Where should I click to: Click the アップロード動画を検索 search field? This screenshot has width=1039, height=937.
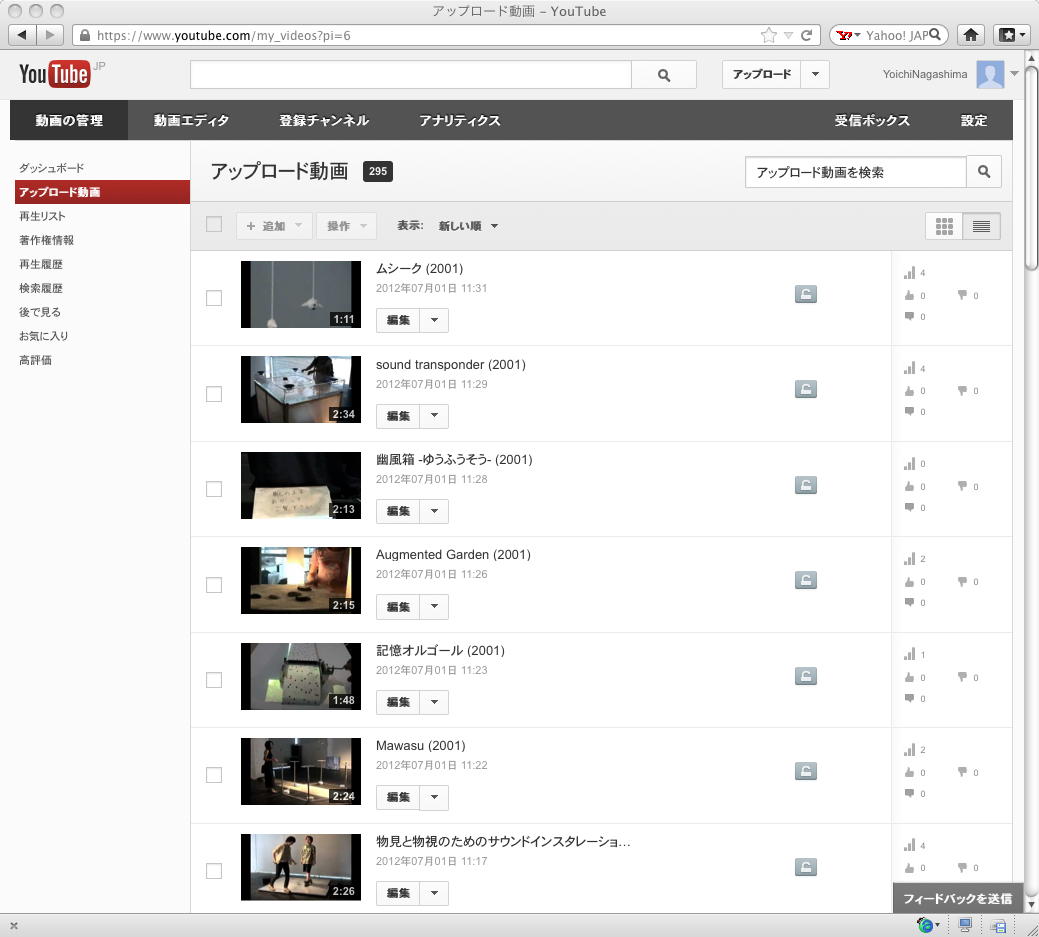pyautogui.click(x=855, y=172)
